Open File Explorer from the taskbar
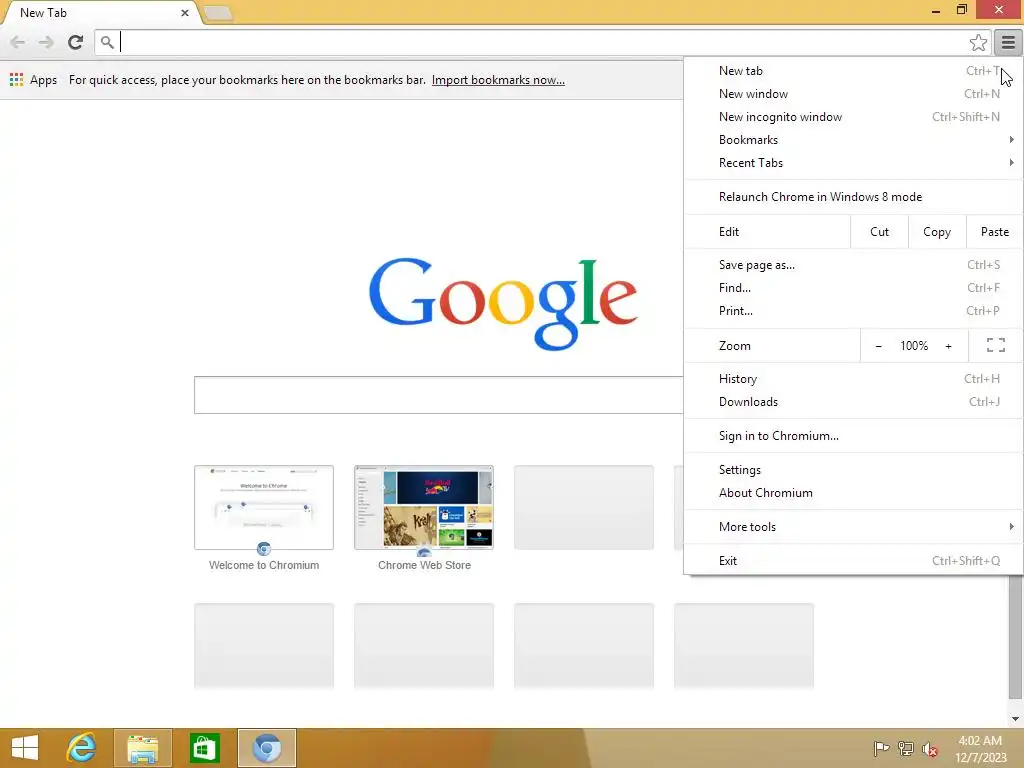 pyautogui.click(x=142, y=748)
